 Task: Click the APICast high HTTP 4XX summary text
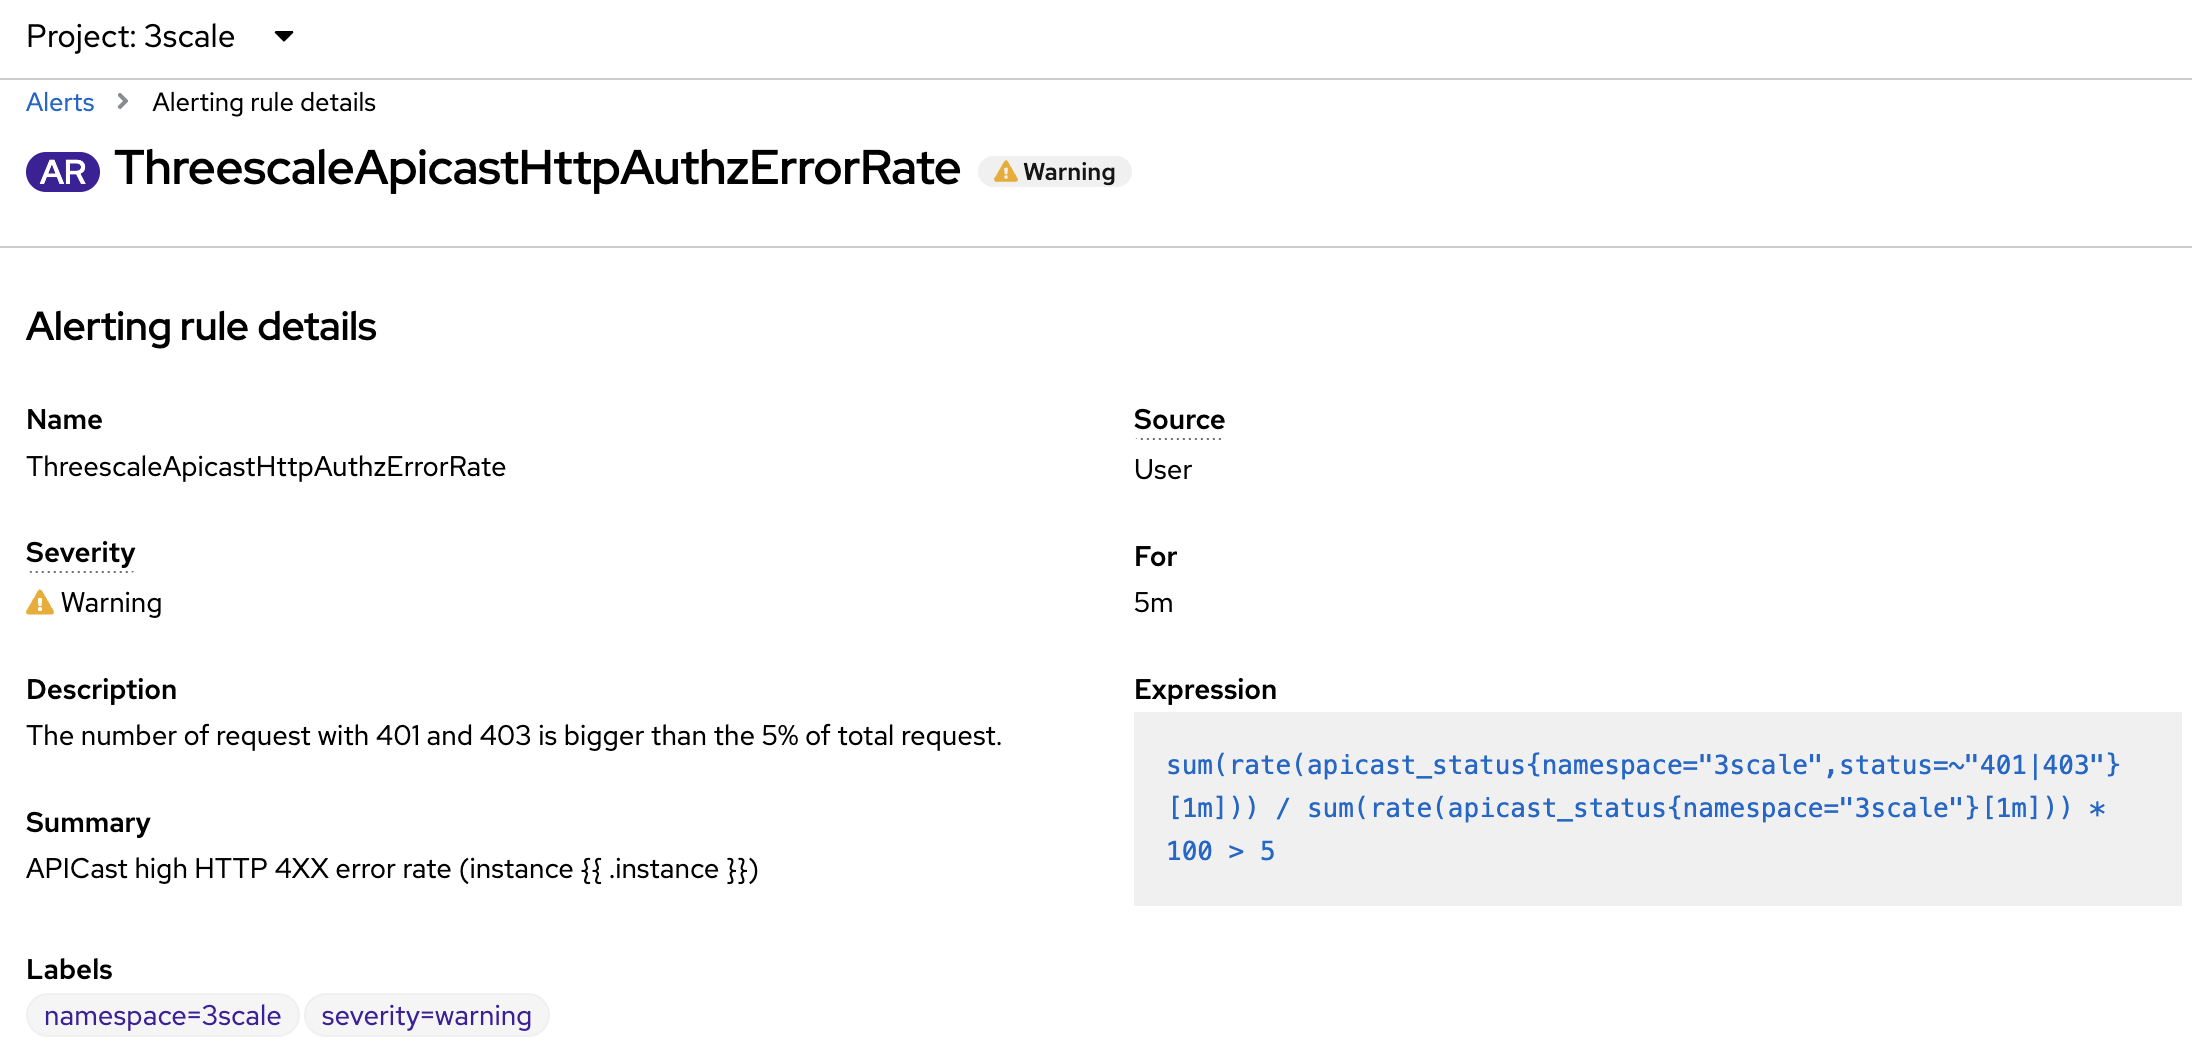click(x=392, y=869)
